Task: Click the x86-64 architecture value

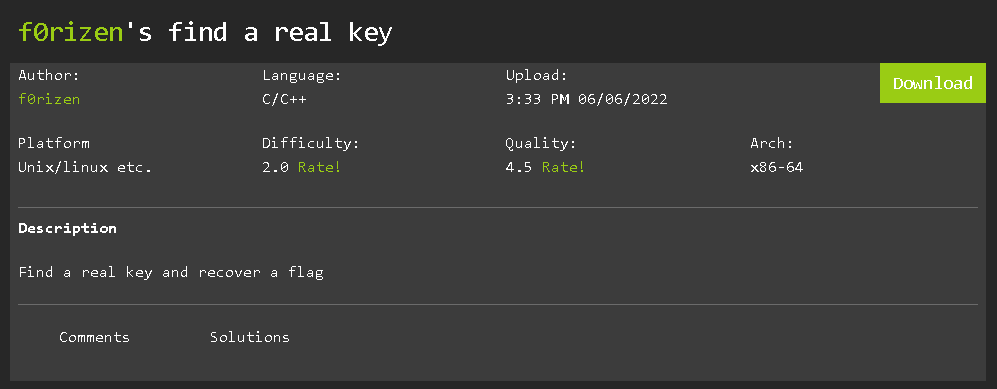Action: coord(776,168)
